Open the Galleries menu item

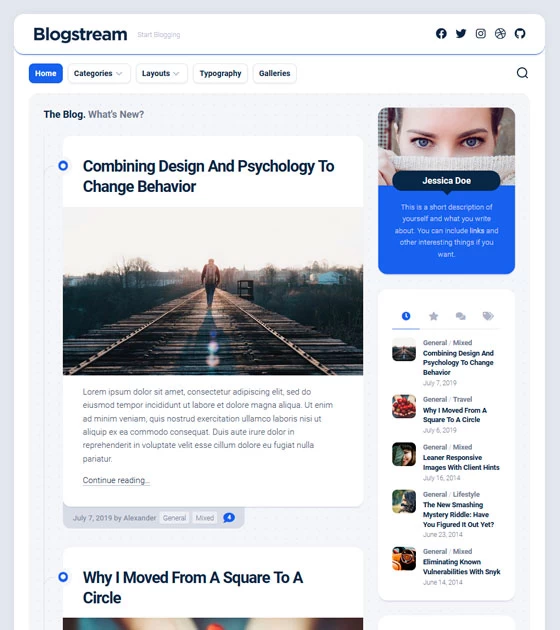pos(275,74)
